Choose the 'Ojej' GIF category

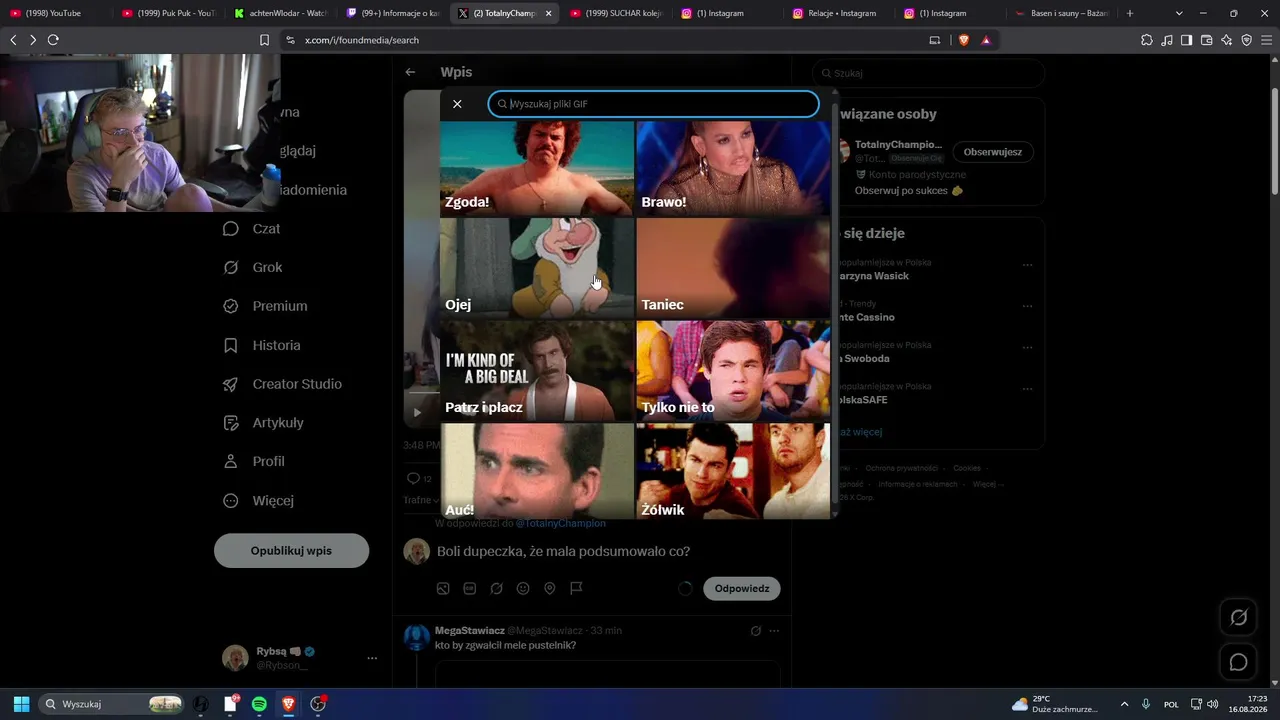(x=537, y=268)
